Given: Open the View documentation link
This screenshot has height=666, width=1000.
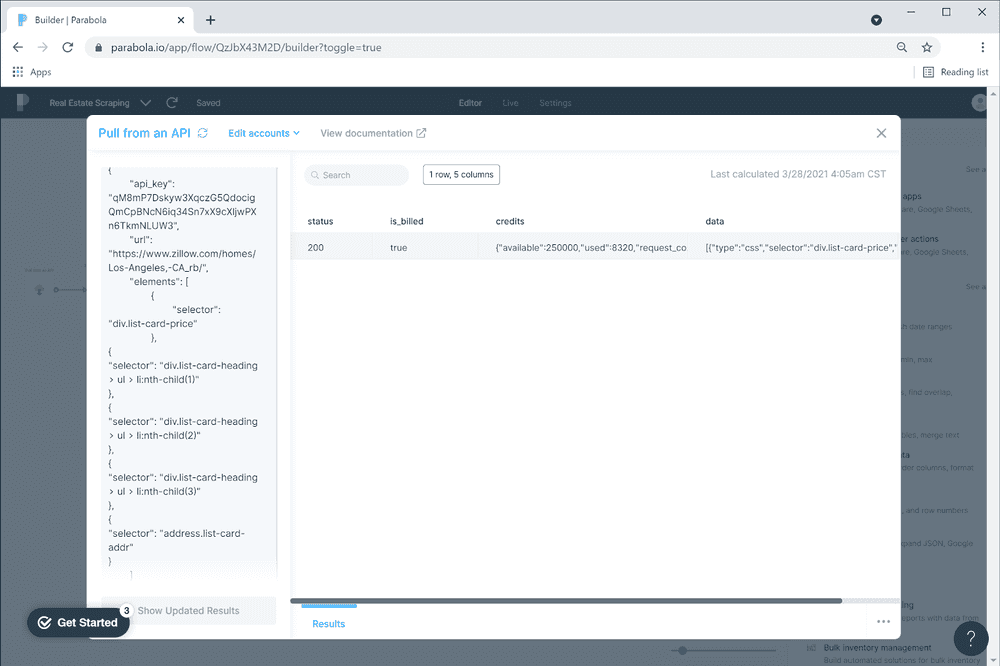Looking at the screenshot, I should [x=373, y=133].
